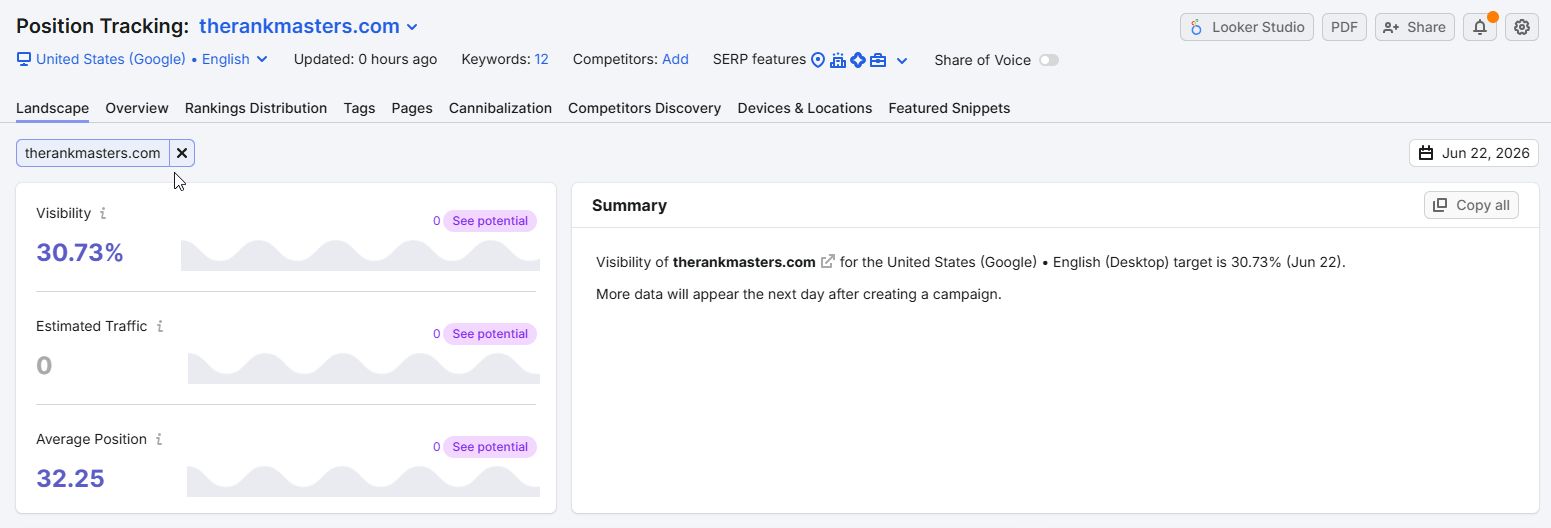This screenshot has height=528, width=1551.
Task: Click the Keywords 12 link
Action: pos(541,59)
